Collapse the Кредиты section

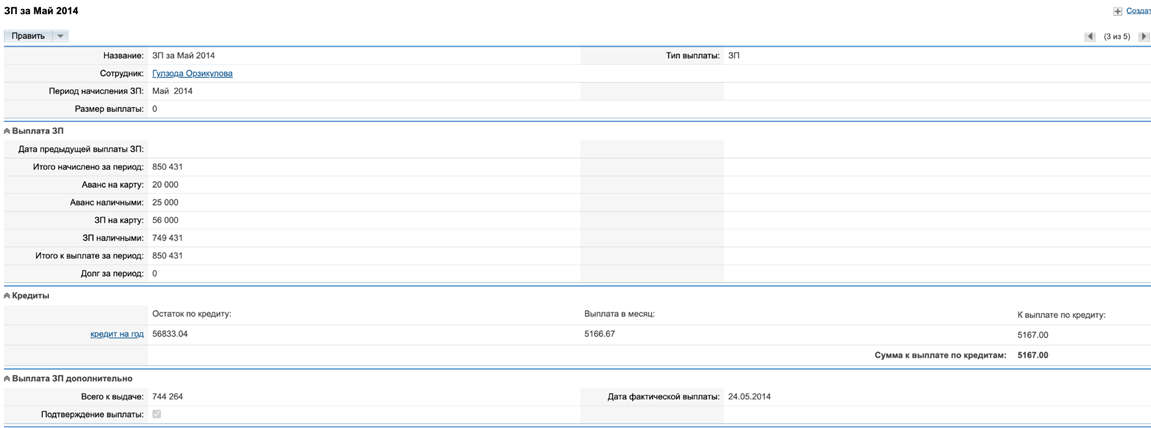tap(8, 296)
